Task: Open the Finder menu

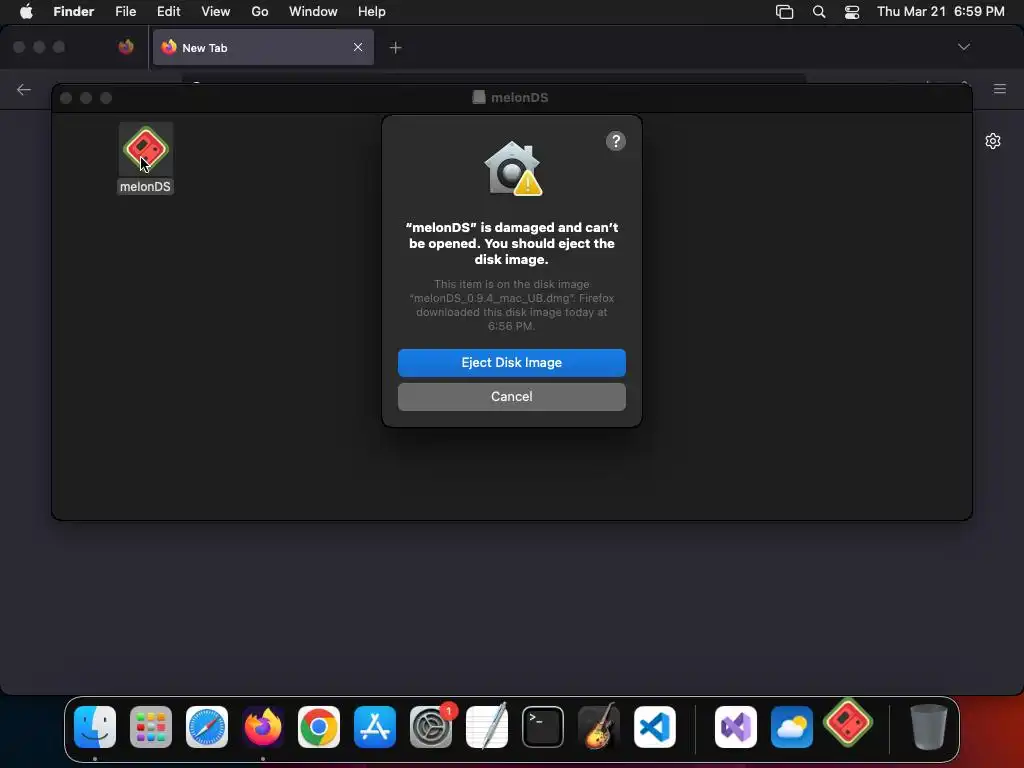Action: (x=74, y=11)
